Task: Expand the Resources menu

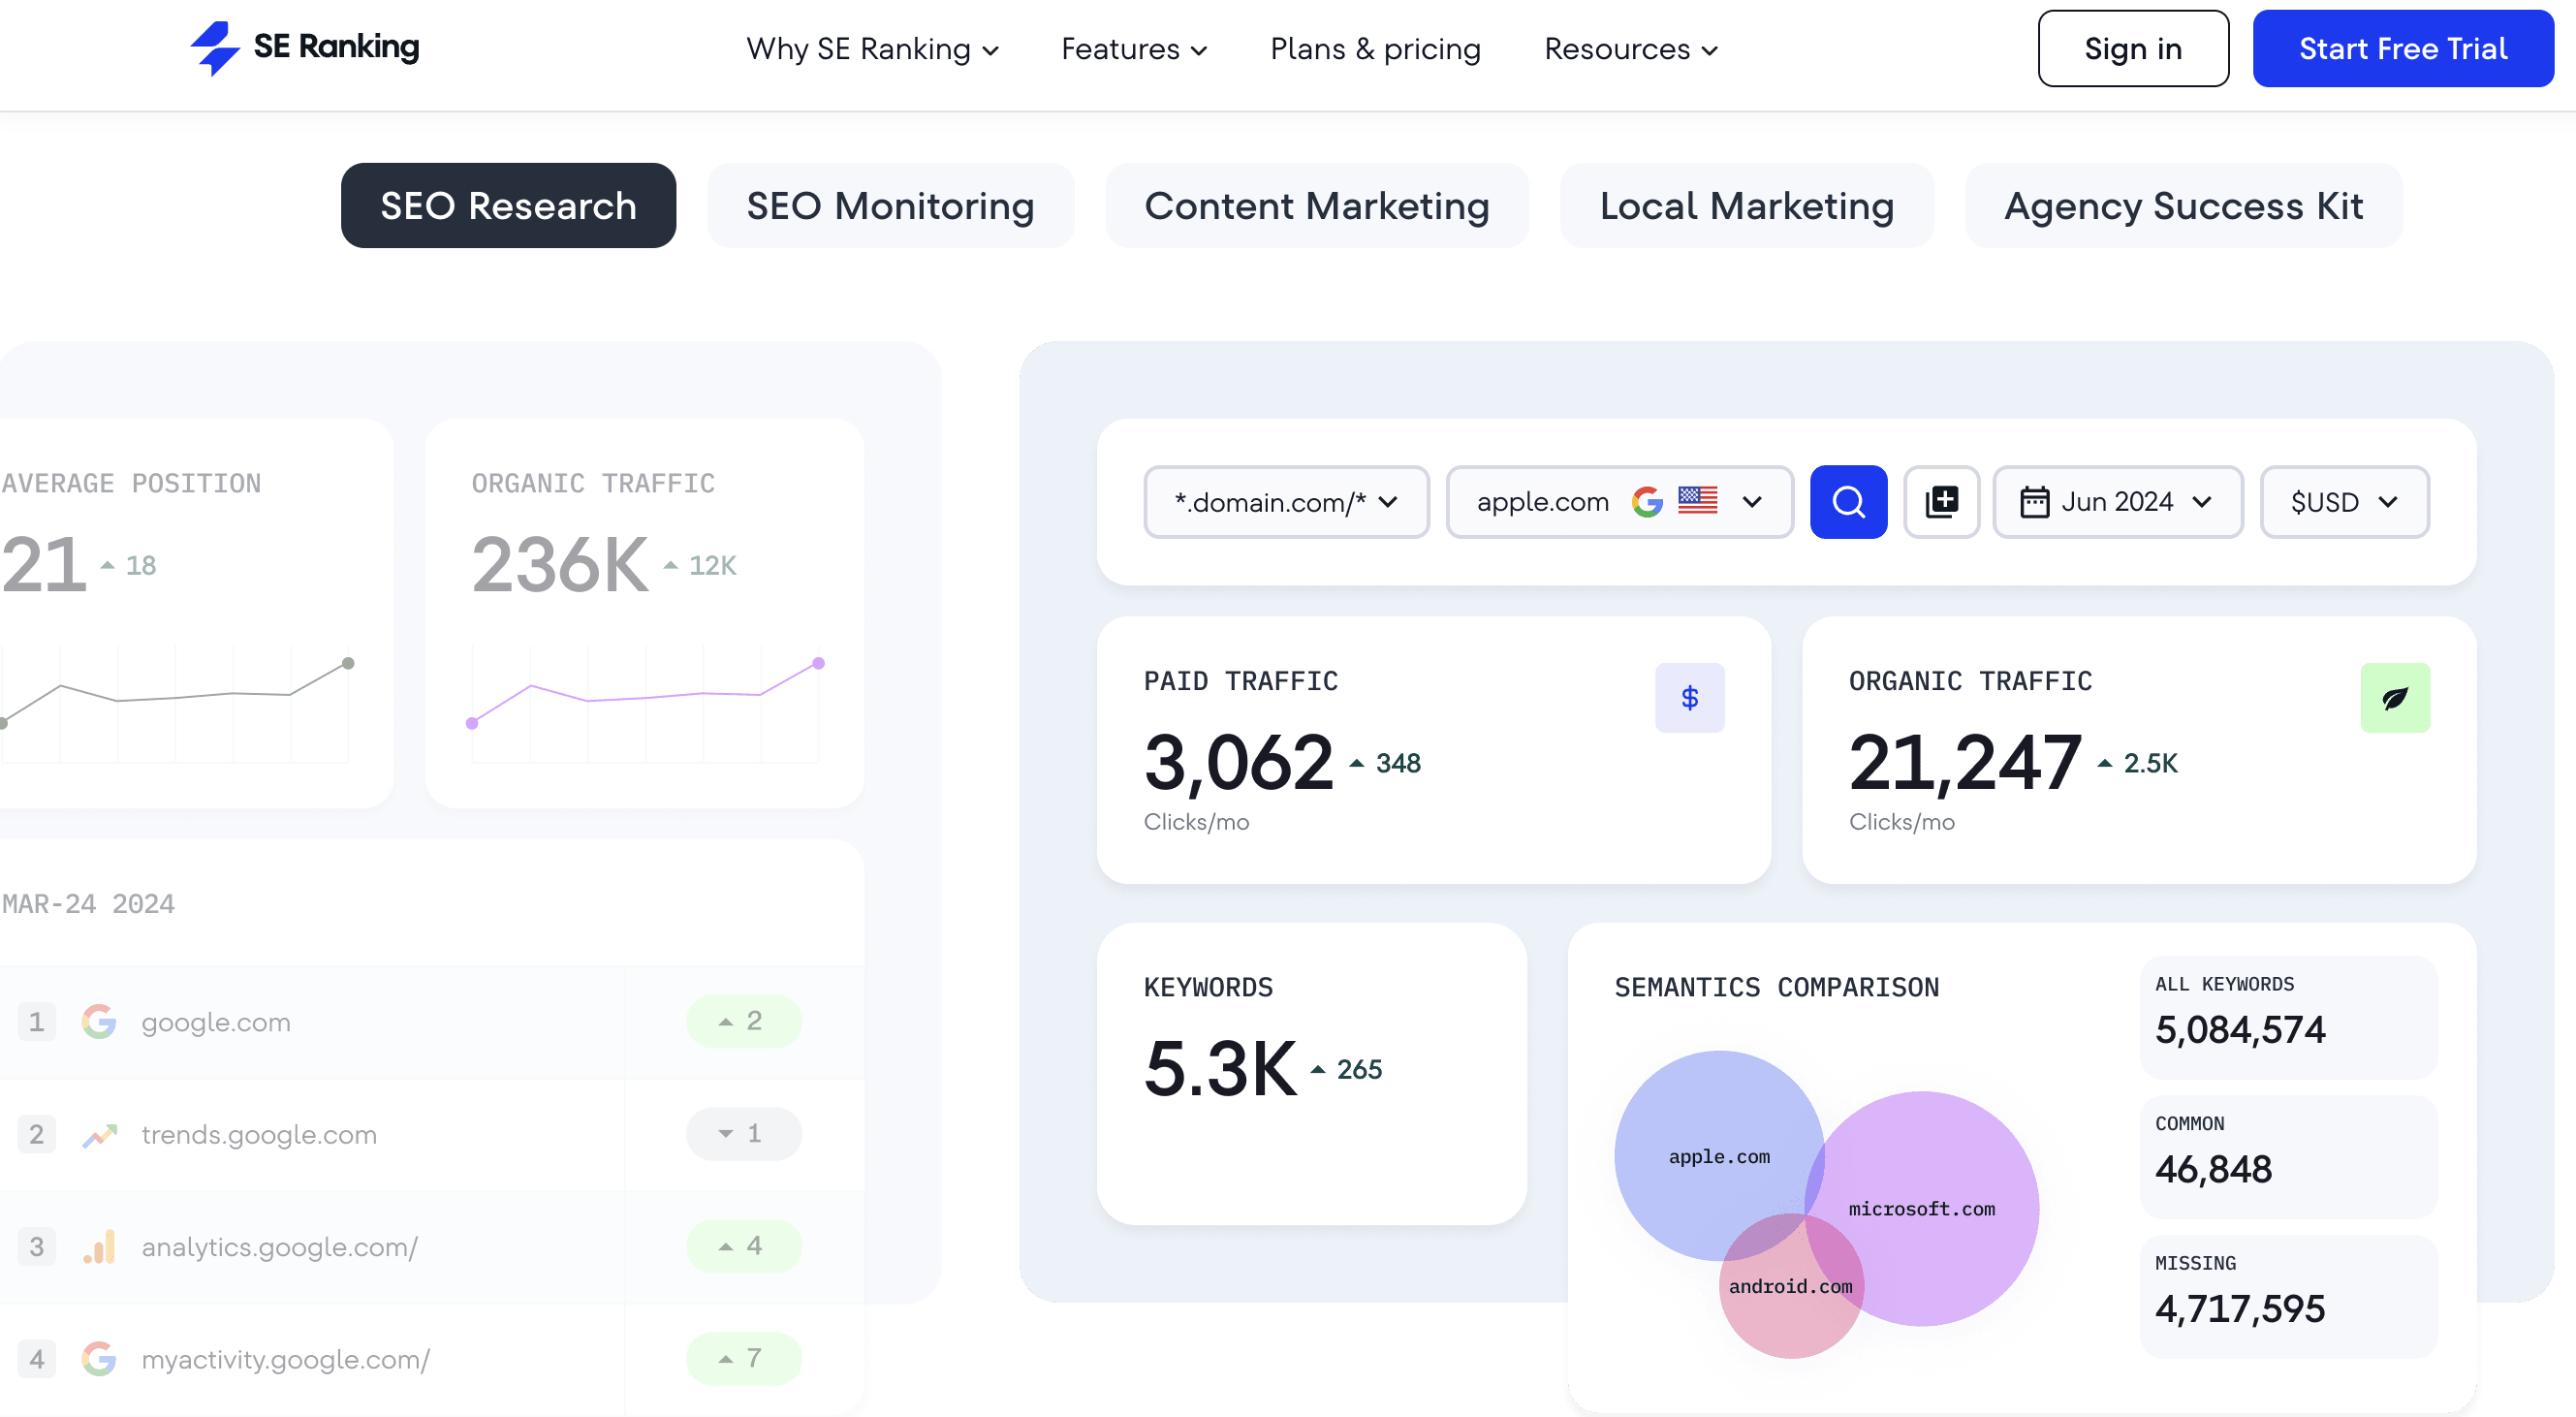Action: (1630, 49)
